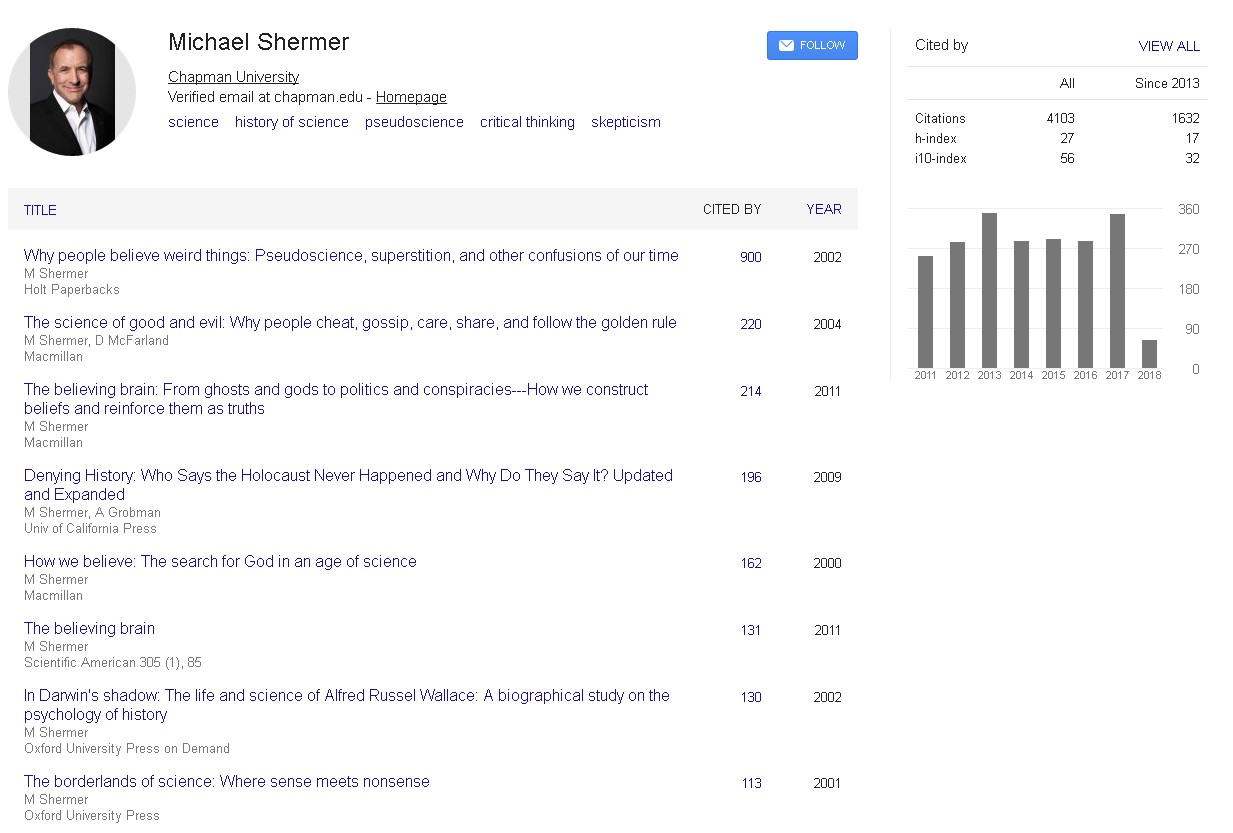This screenshot has height=833, width=1233.
Task: Open the 131 citations count link
Action: click(x=750, y=630)
